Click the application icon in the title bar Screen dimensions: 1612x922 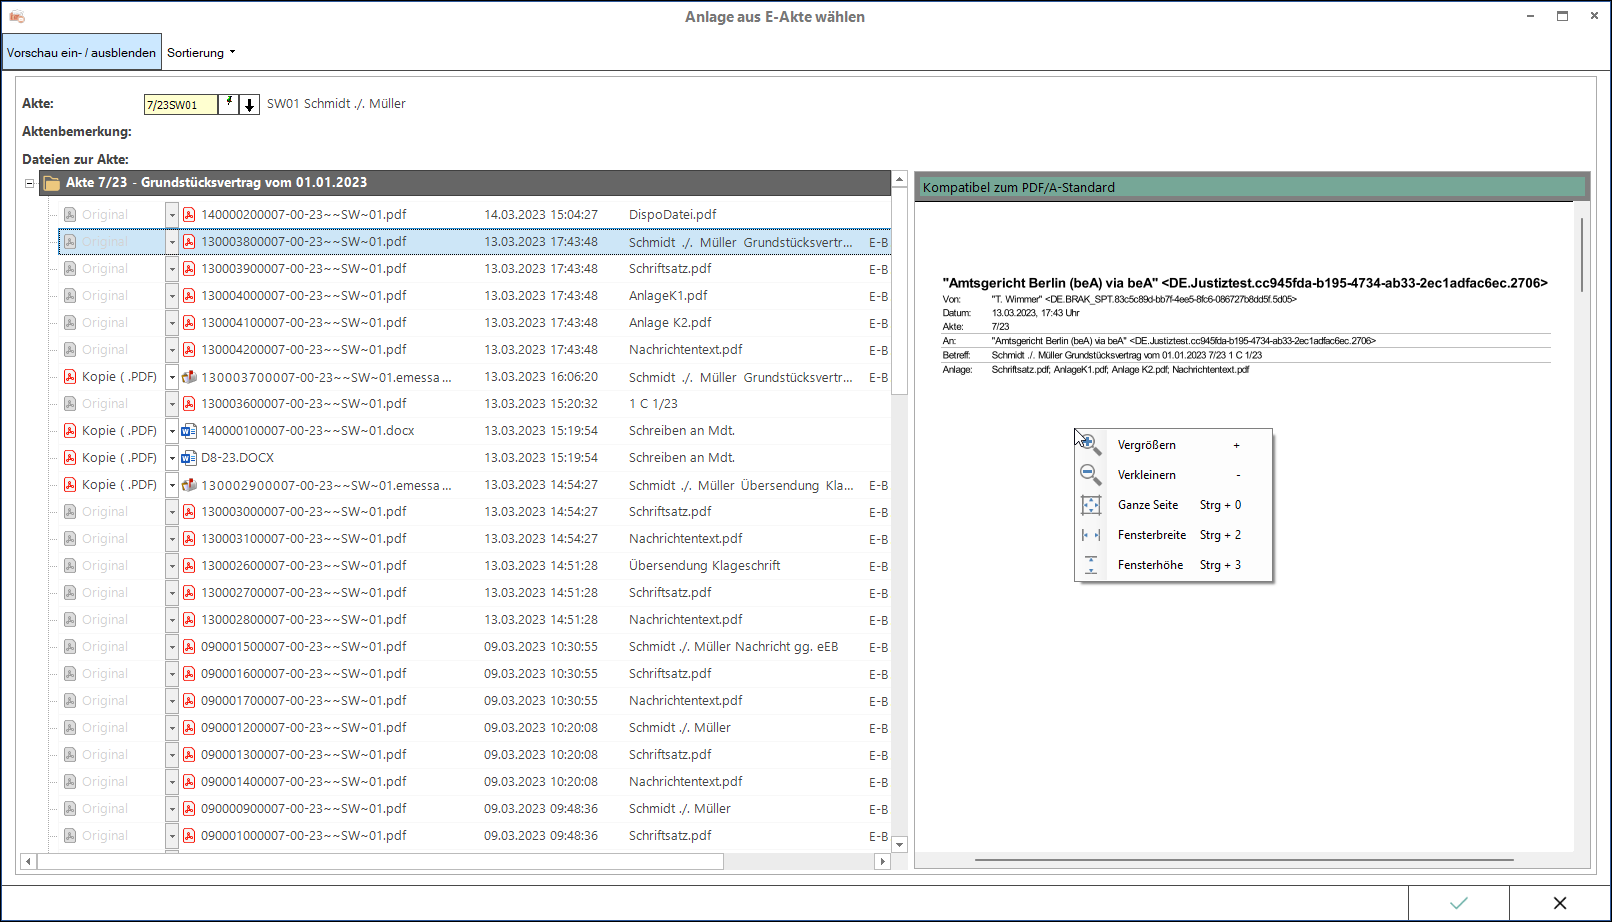tap(17, 16)
